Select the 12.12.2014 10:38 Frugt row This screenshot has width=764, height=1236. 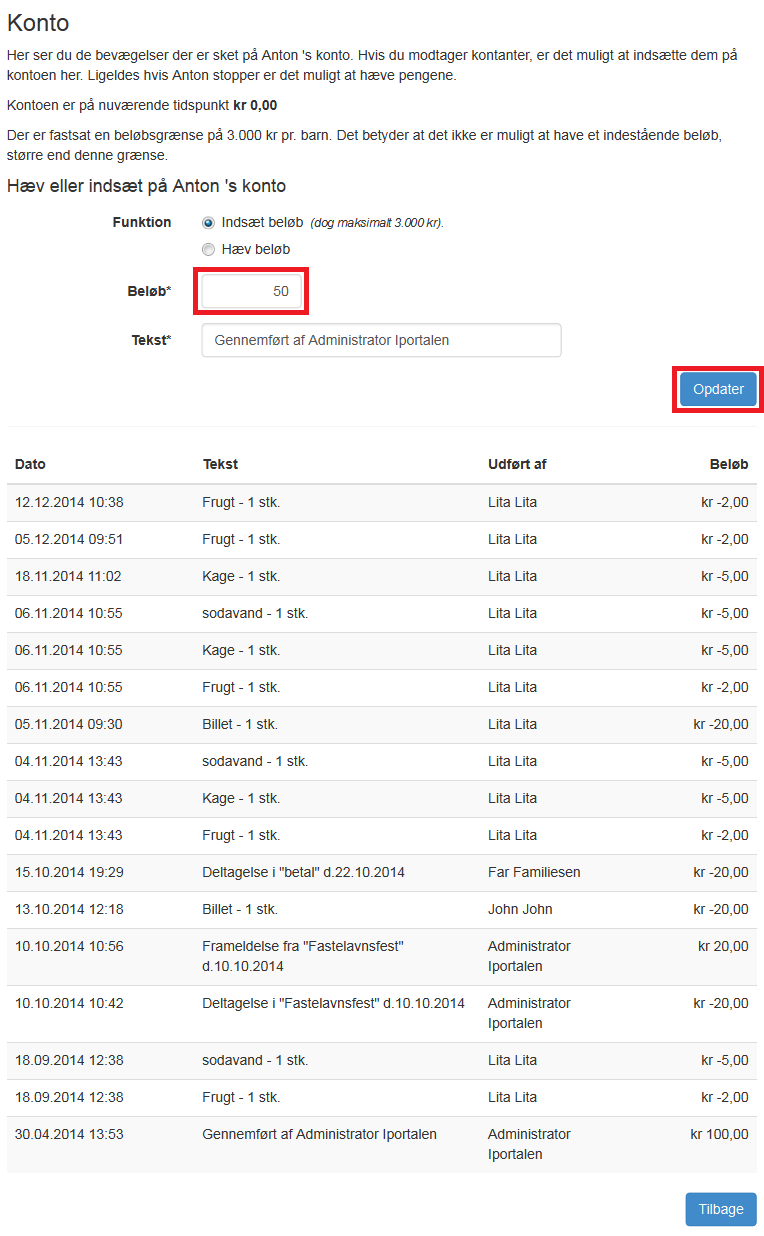click(x=382, y=502)
